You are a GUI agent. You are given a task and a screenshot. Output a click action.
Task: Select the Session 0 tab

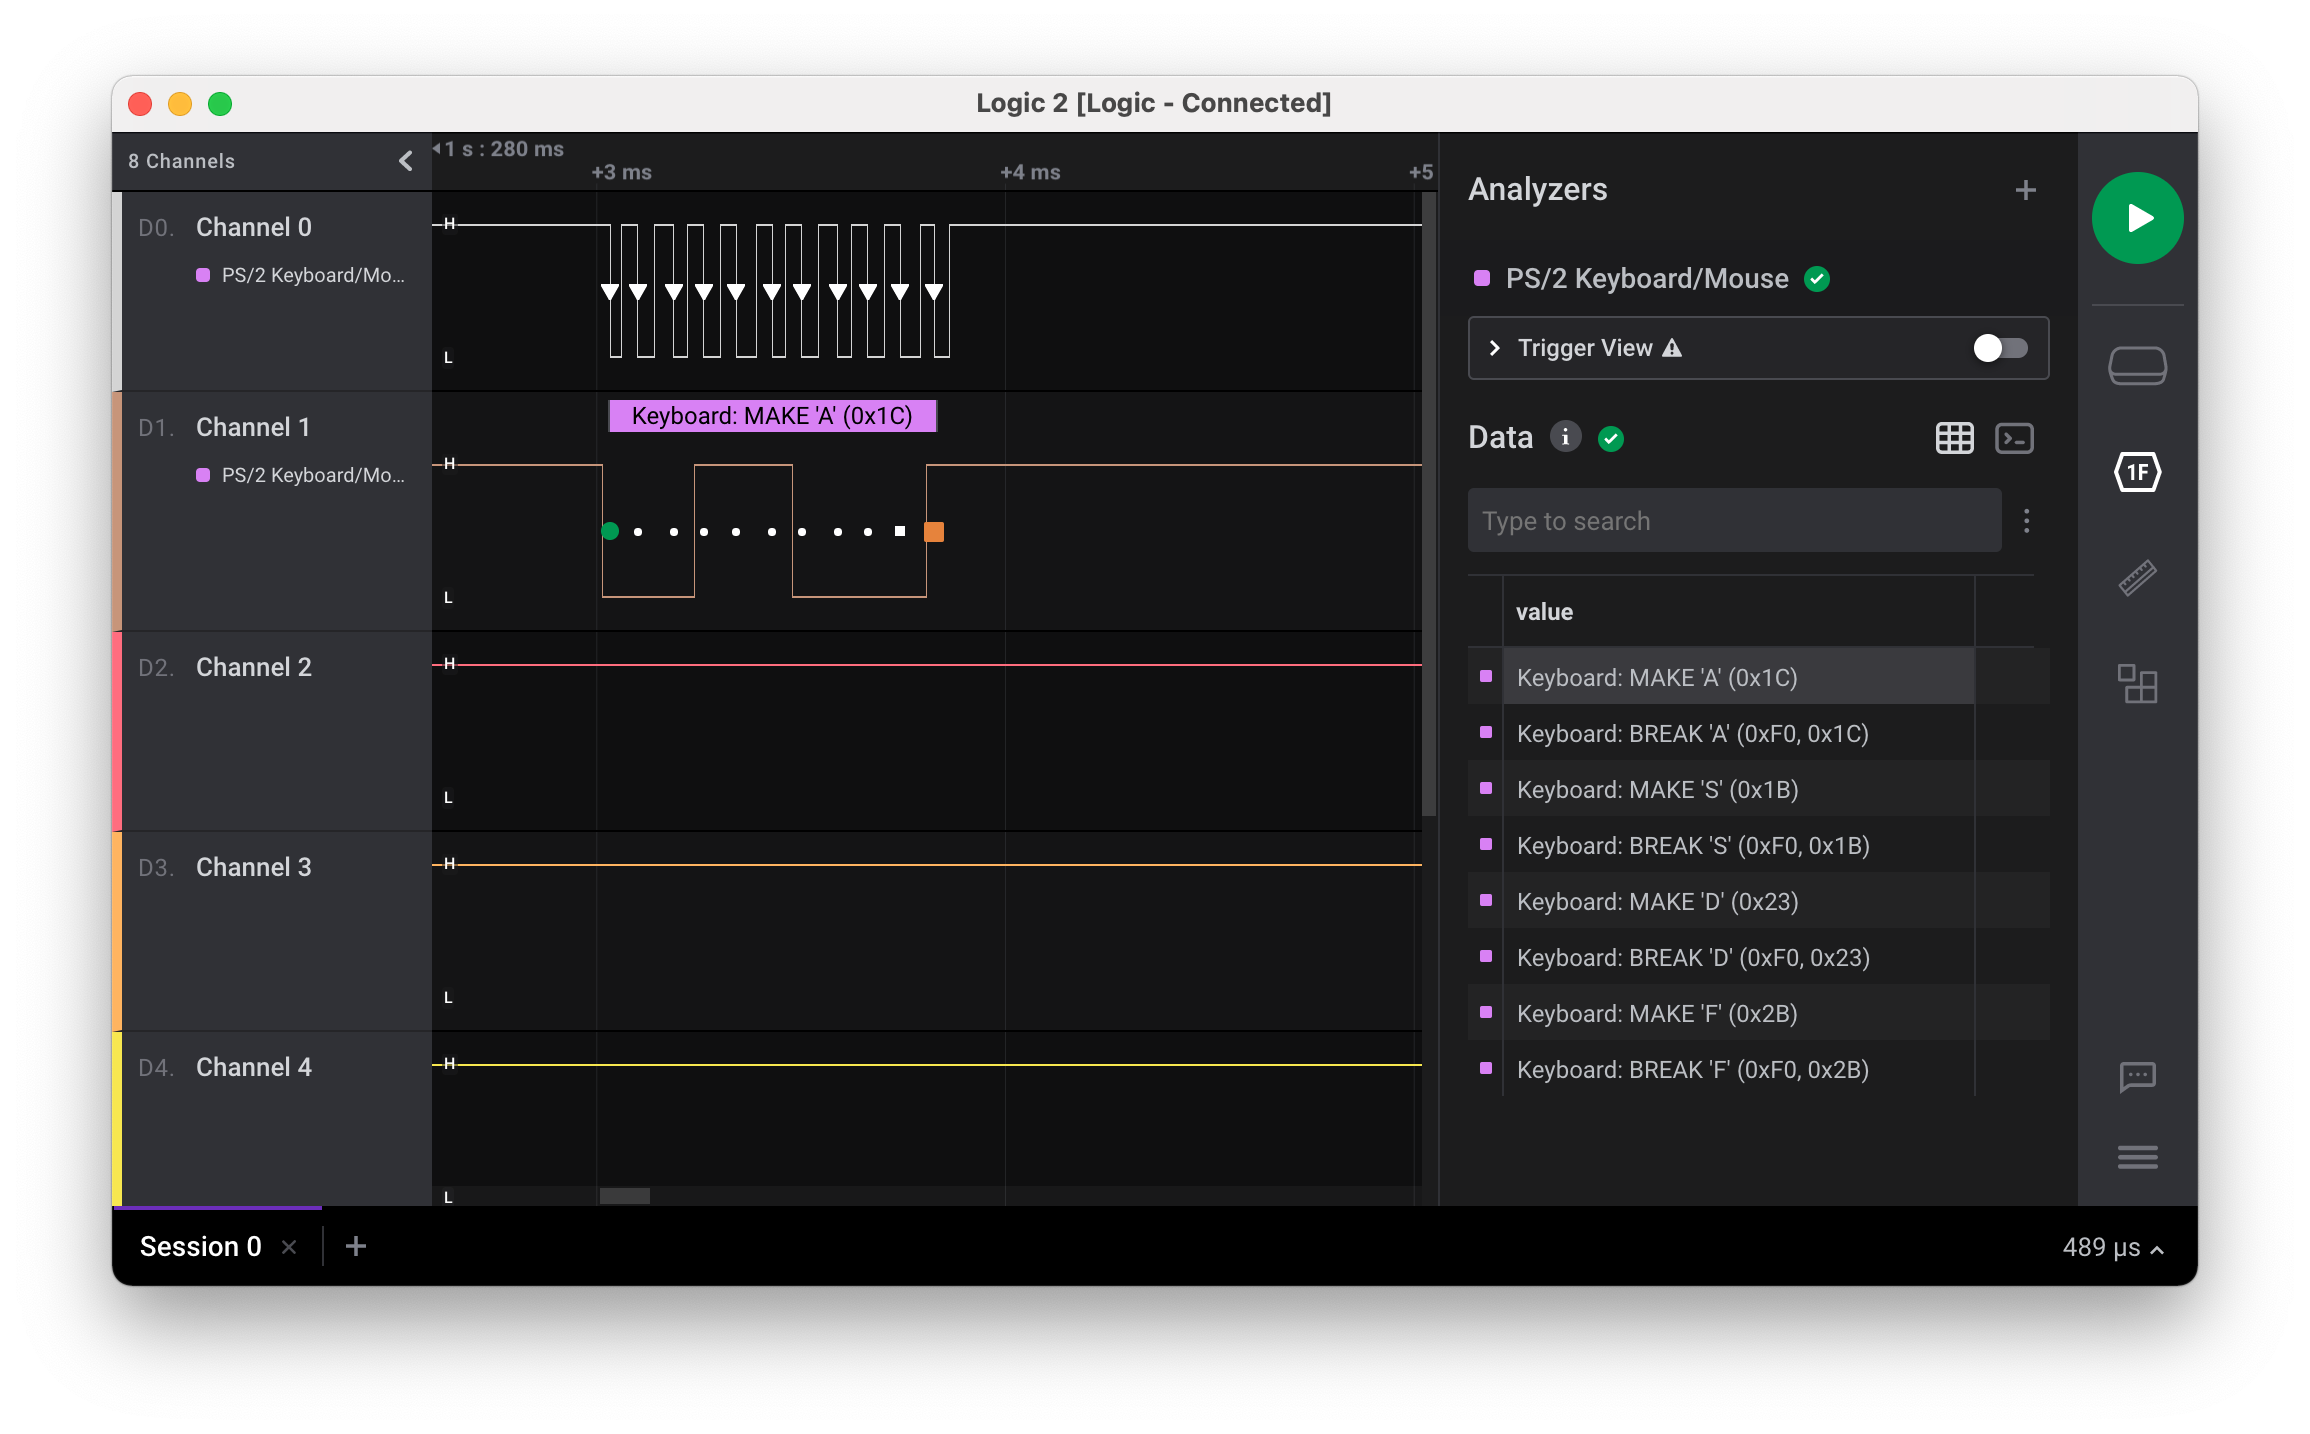(200, 1246)
